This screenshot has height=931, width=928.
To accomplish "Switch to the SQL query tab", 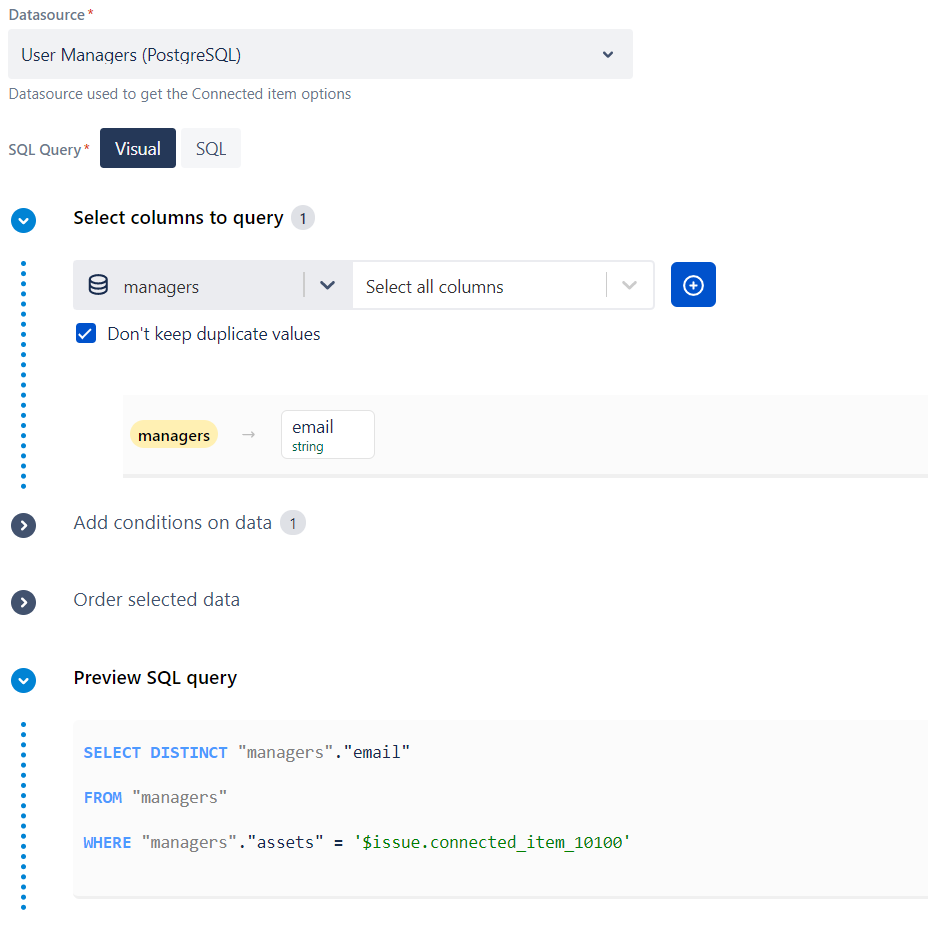I will [211, 149].
